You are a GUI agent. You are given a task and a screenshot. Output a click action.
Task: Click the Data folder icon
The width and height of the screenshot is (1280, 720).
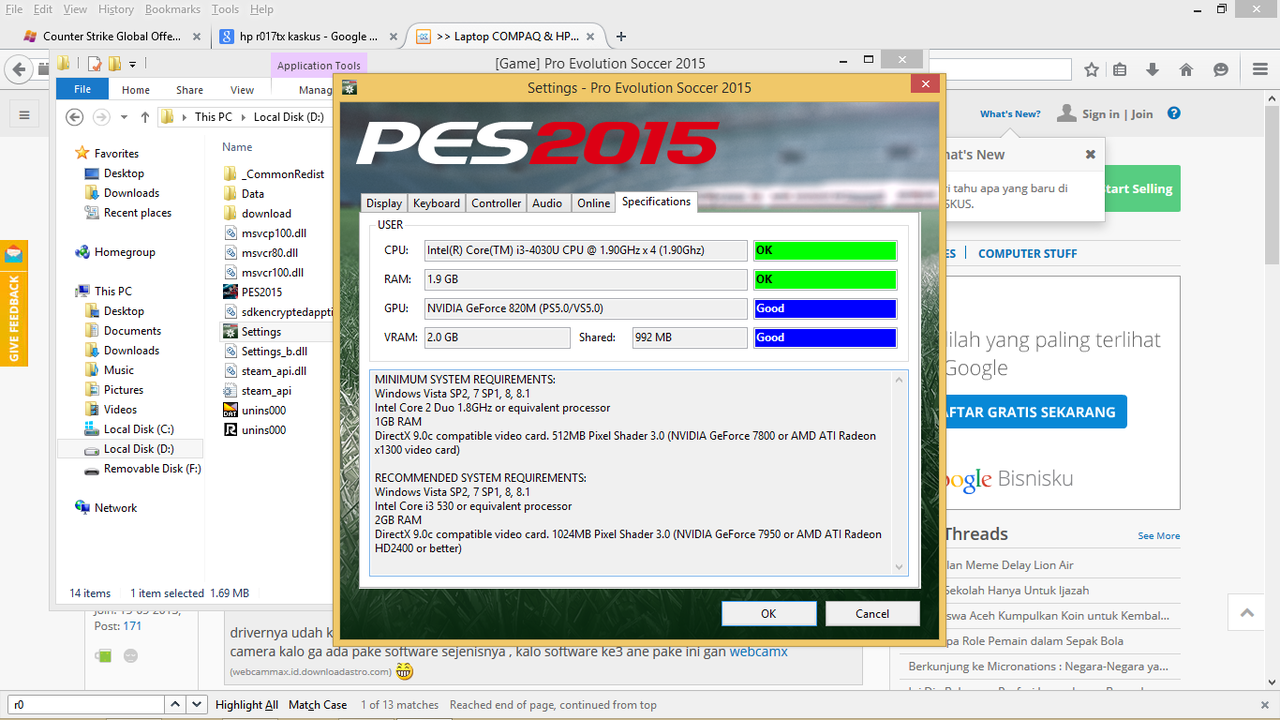point(231,194)
